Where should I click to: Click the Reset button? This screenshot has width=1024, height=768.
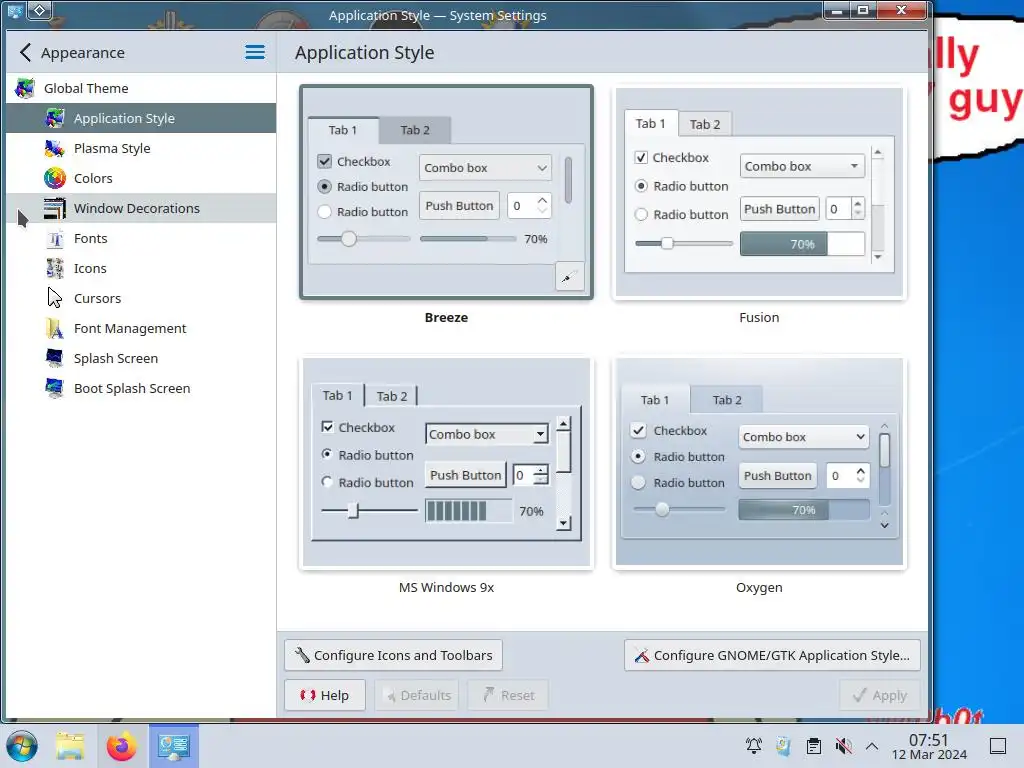[507, 696]
